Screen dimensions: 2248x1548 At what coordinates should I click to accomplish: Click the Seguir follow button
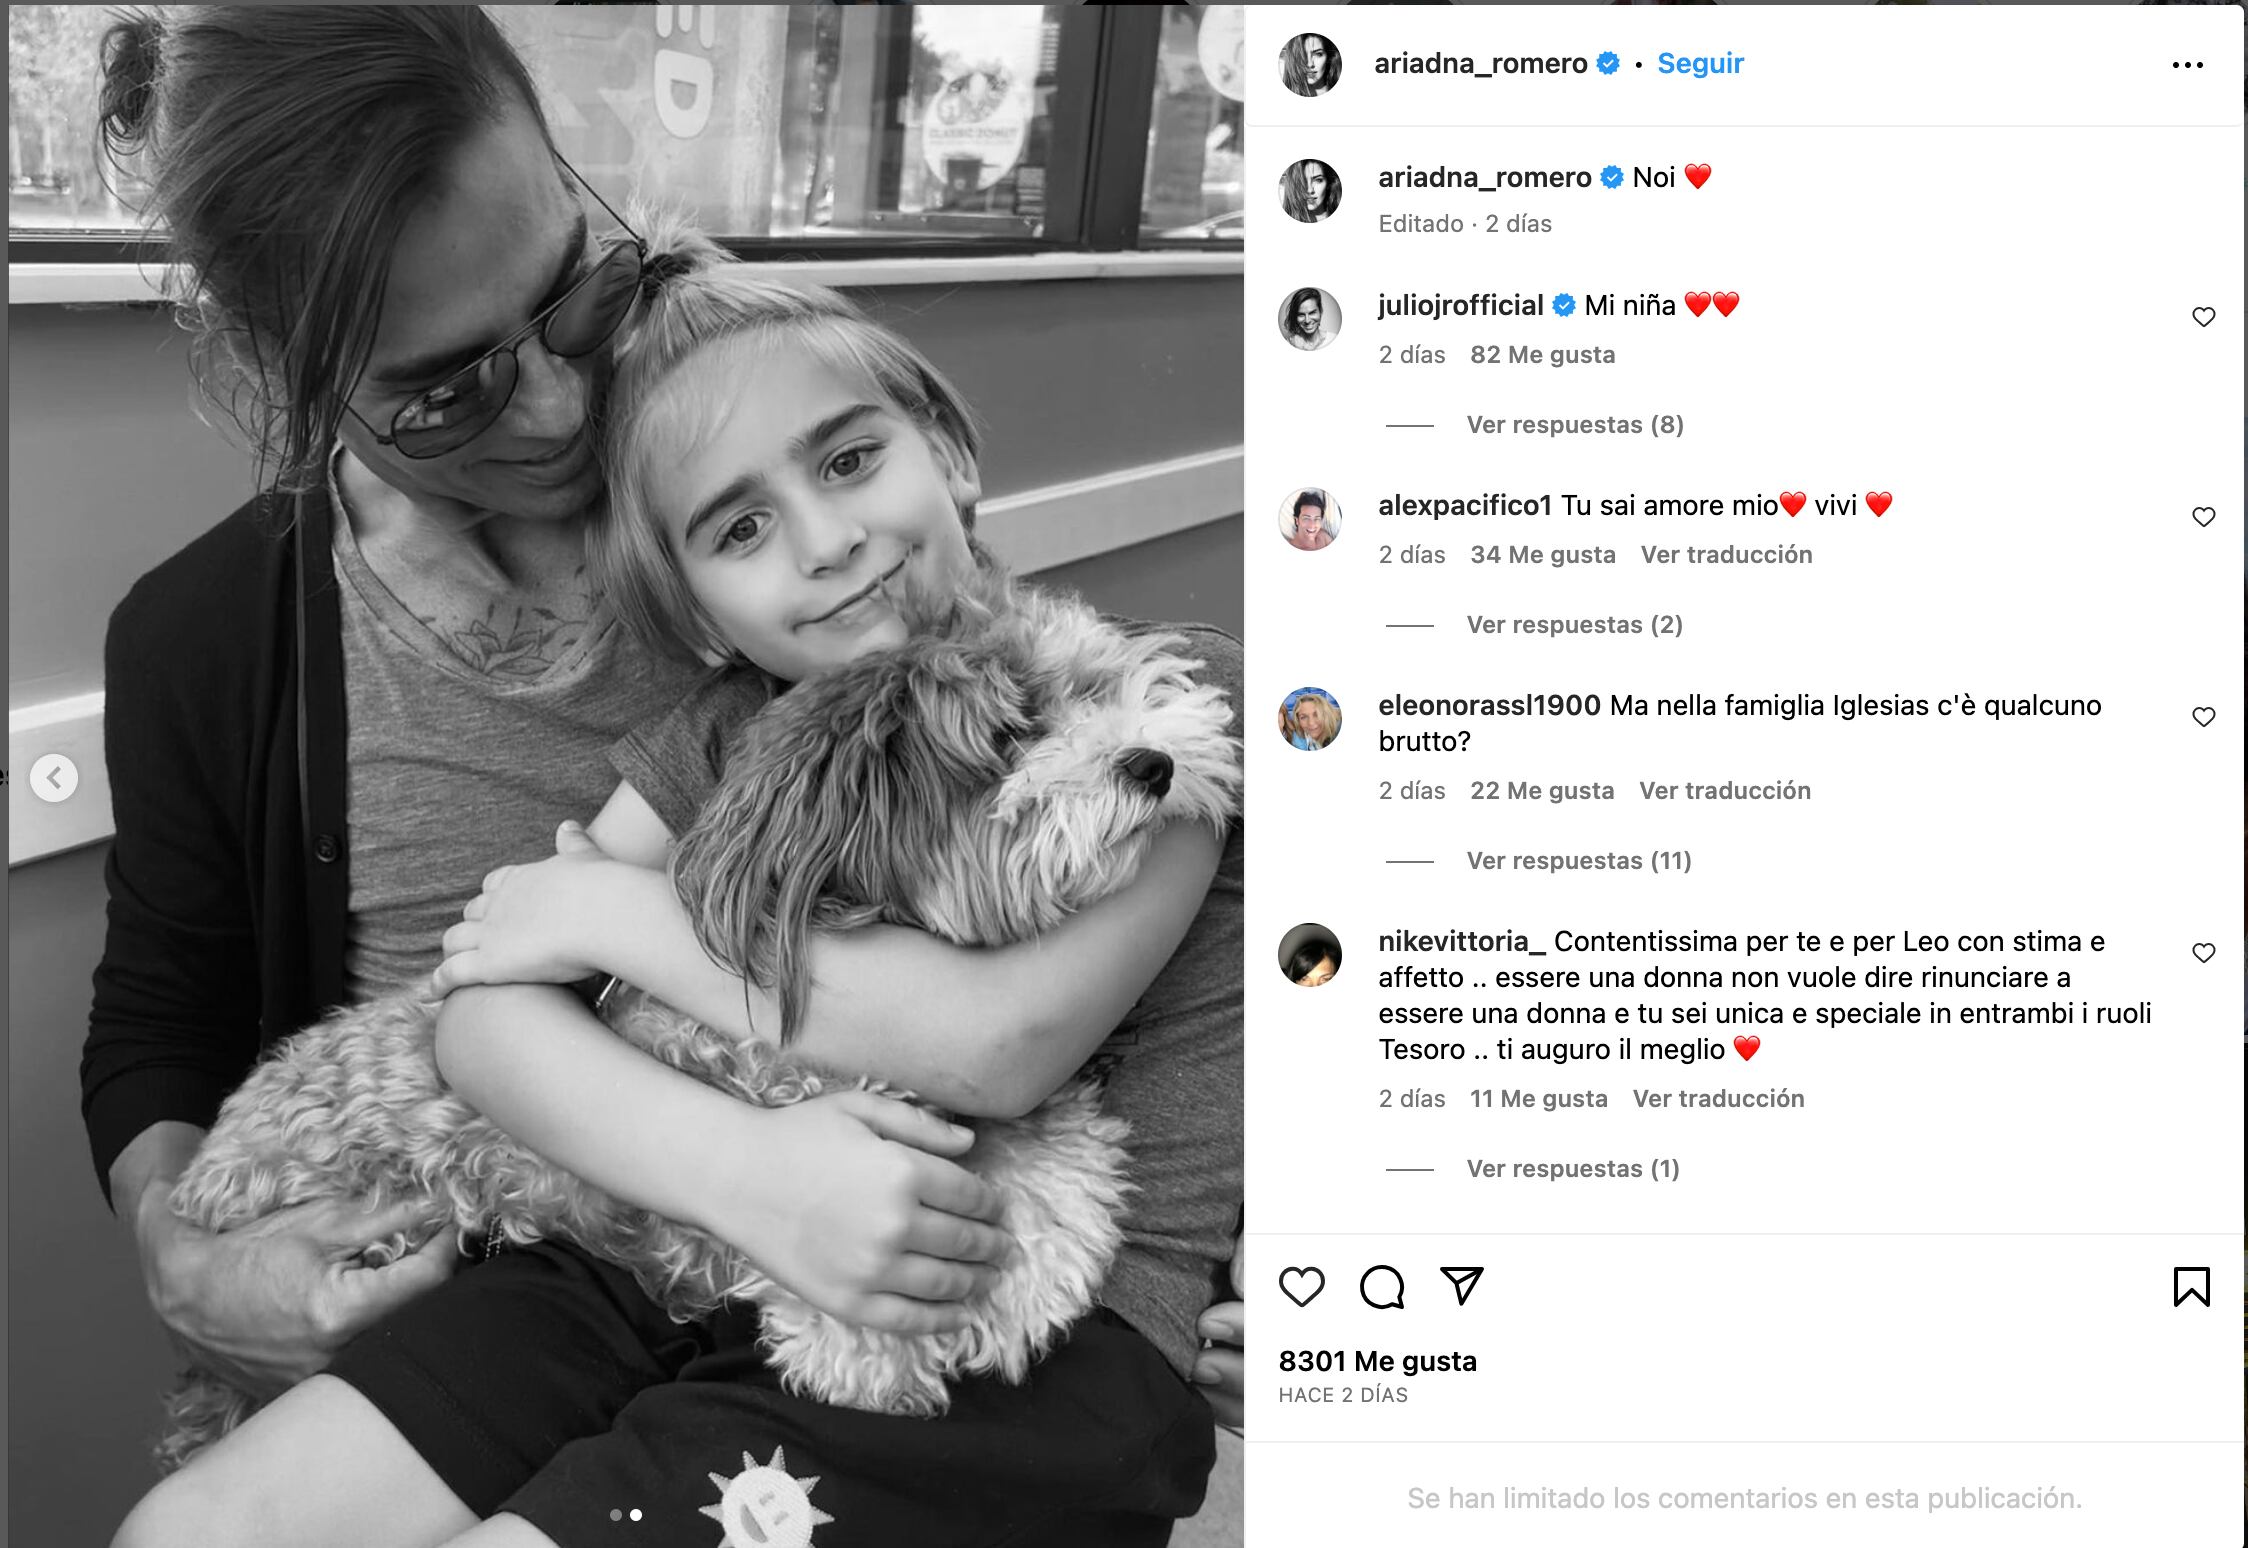[1700, 63]
